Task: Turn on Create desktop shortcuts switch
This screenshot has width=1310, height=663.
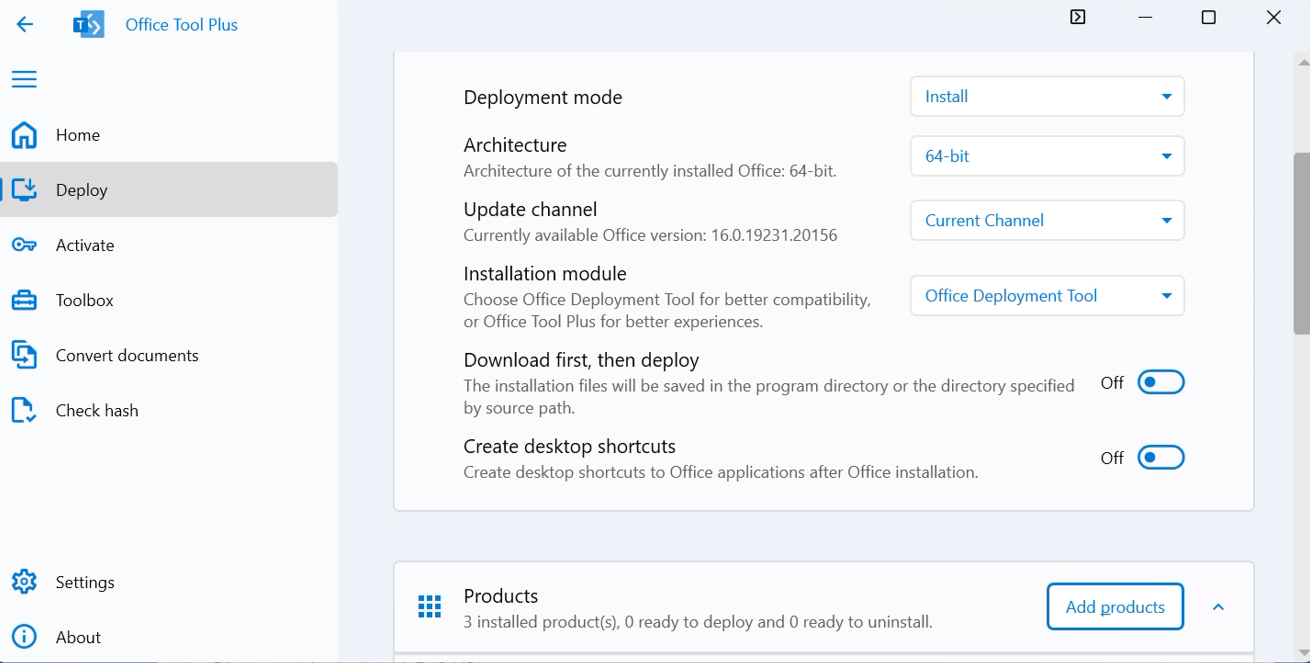Action: point(1160,457)
